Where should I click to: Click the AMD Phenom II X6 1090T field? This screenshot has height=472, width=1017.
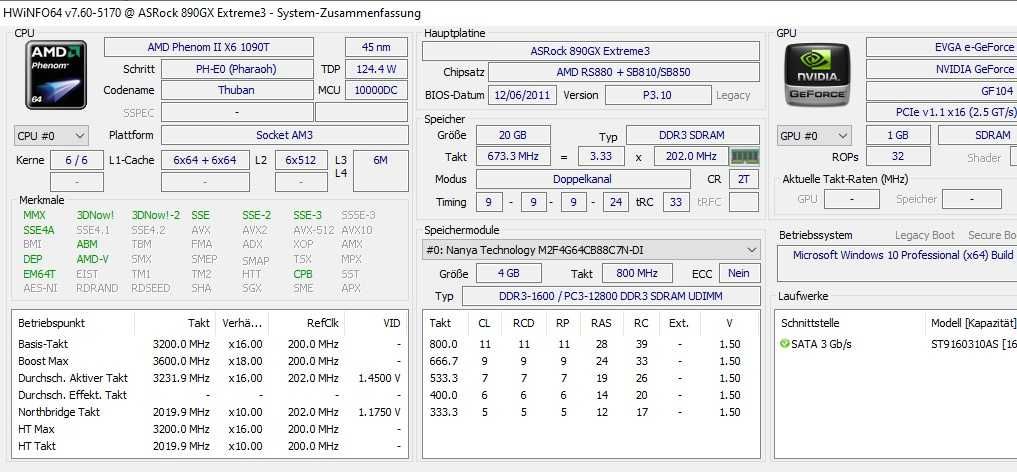coord(208,47)
